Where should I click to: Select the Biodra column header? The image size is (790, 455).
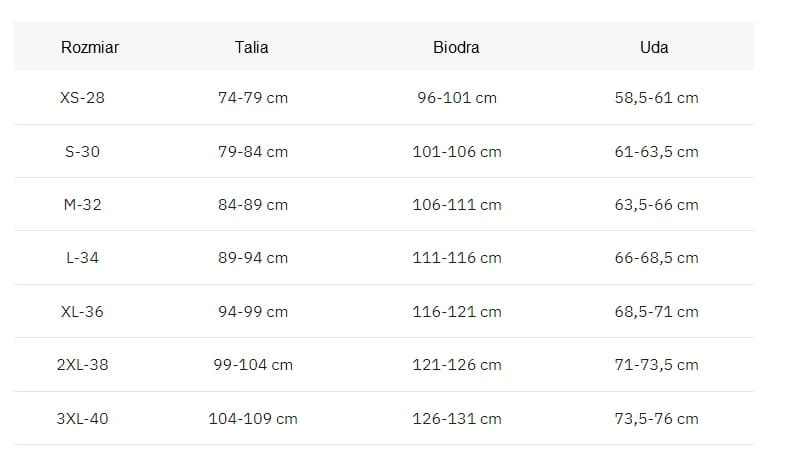pyautogui.click(x=456, y=47)
